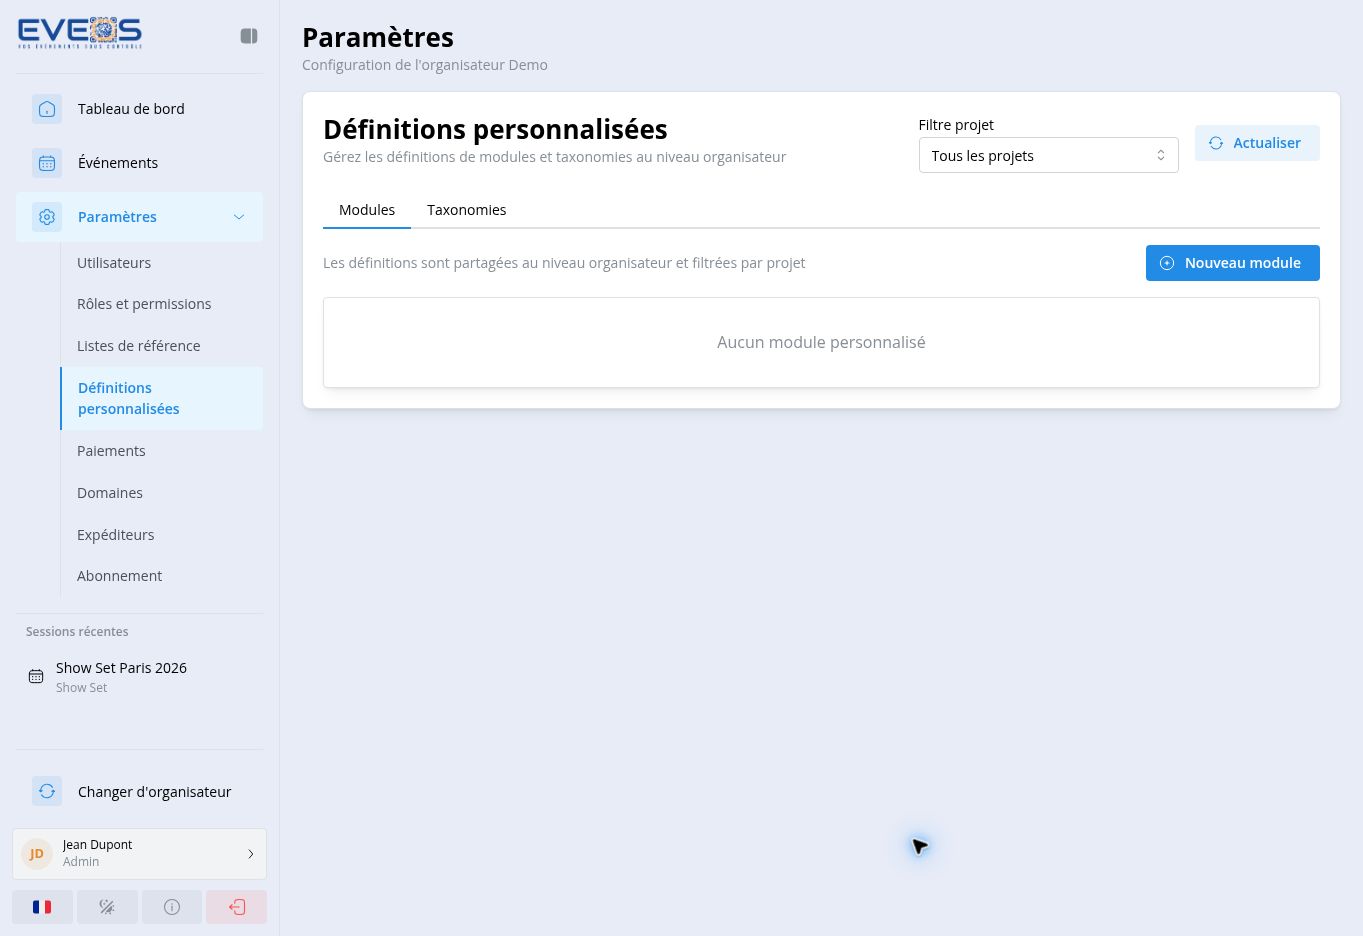Expand the Jean Dupont user menu chevron
The height and width of the screenshot is (936, 1363).
[x=251, y=854]
